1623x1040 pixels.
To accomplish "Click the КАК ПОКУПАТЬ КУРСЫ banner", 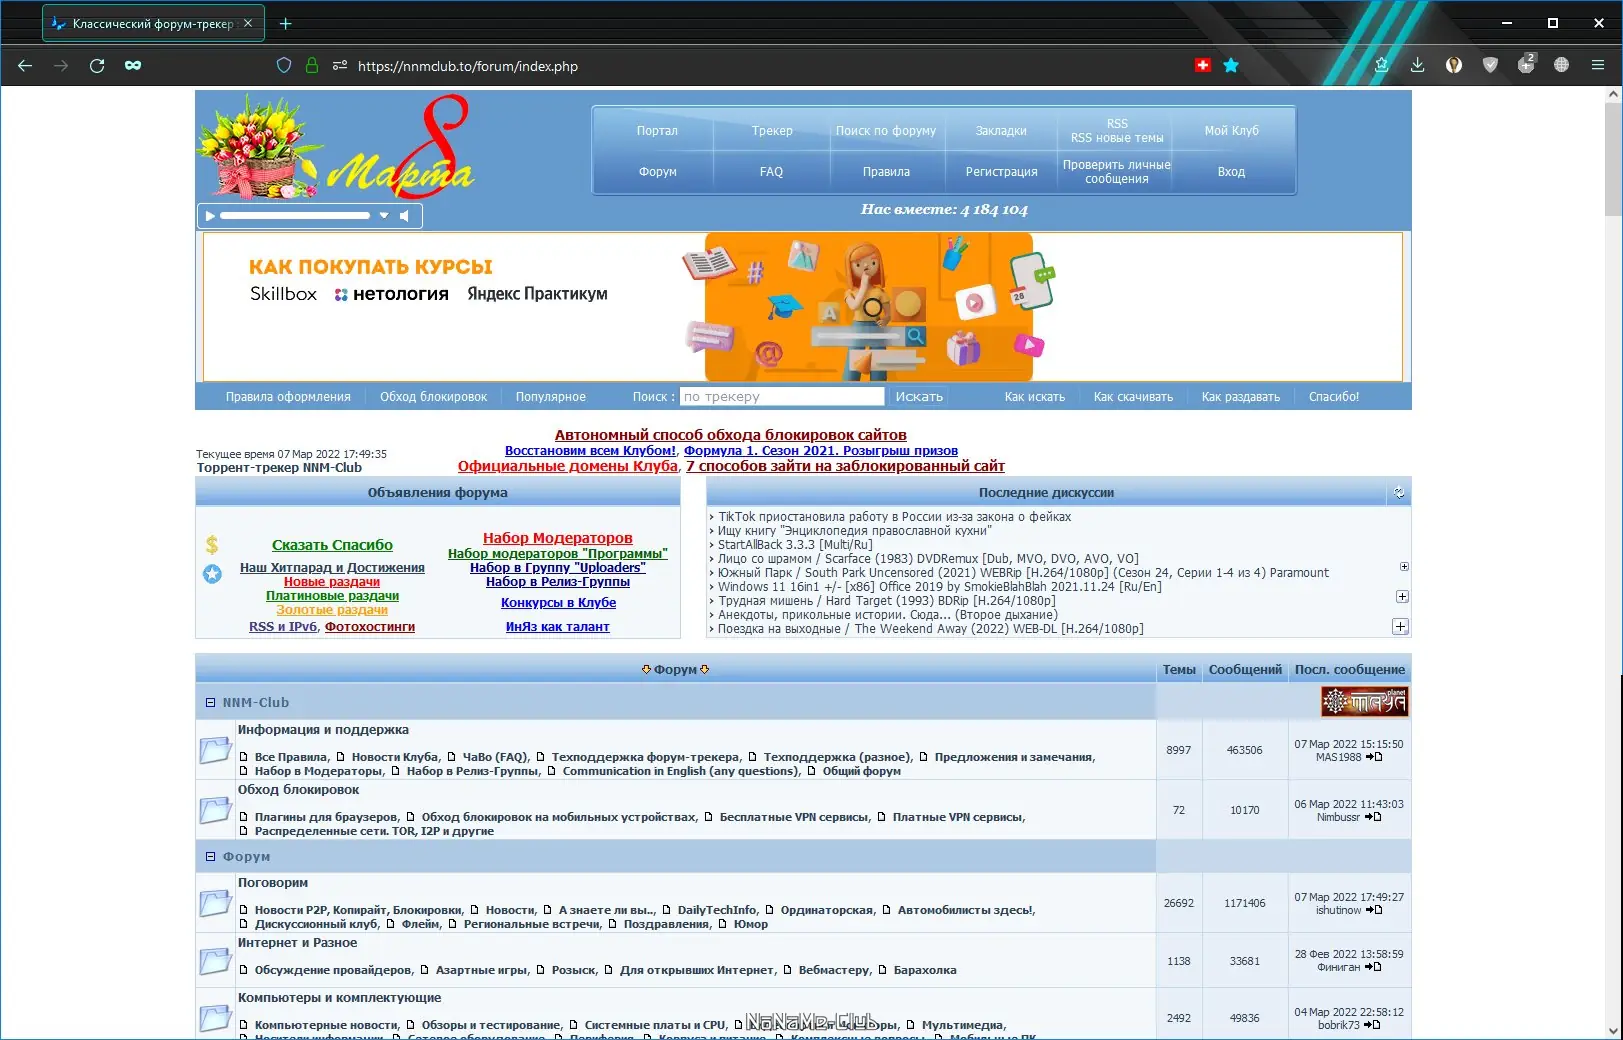I will pos(803,306).
